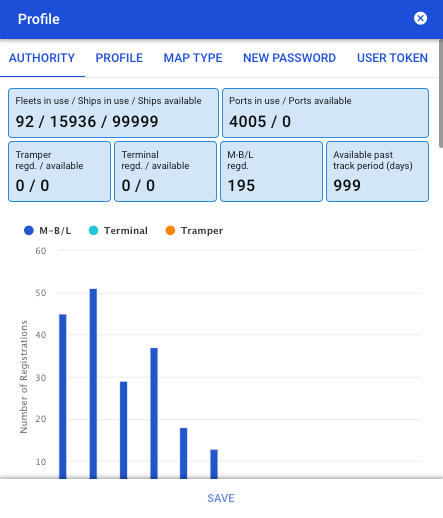Open the USER TOKEN tab
This screenshot has height=518, width=443.
tap(392, 58)
